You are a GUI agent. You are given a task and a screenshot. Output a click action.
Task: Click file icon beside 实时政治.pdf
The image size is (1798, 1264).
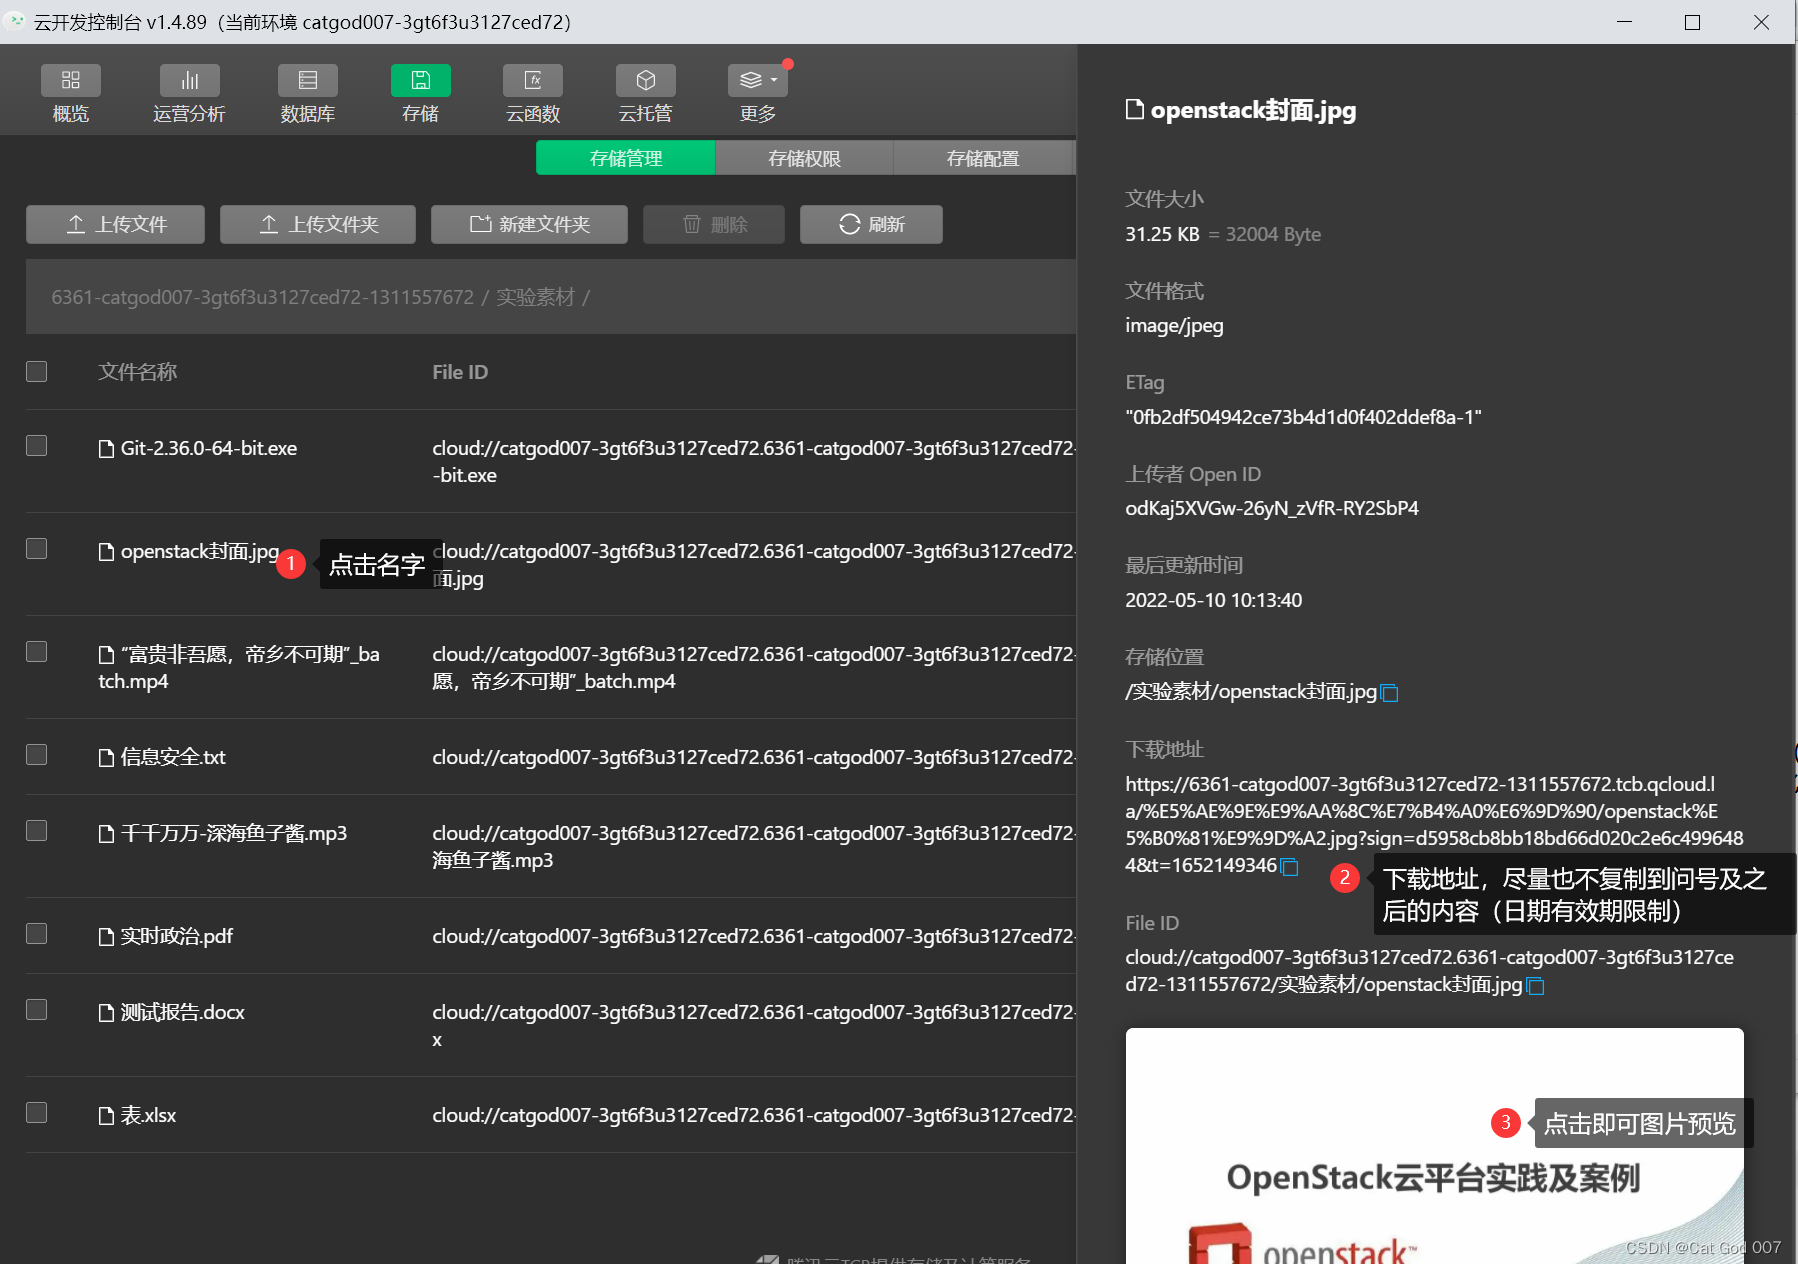(106, 937)
